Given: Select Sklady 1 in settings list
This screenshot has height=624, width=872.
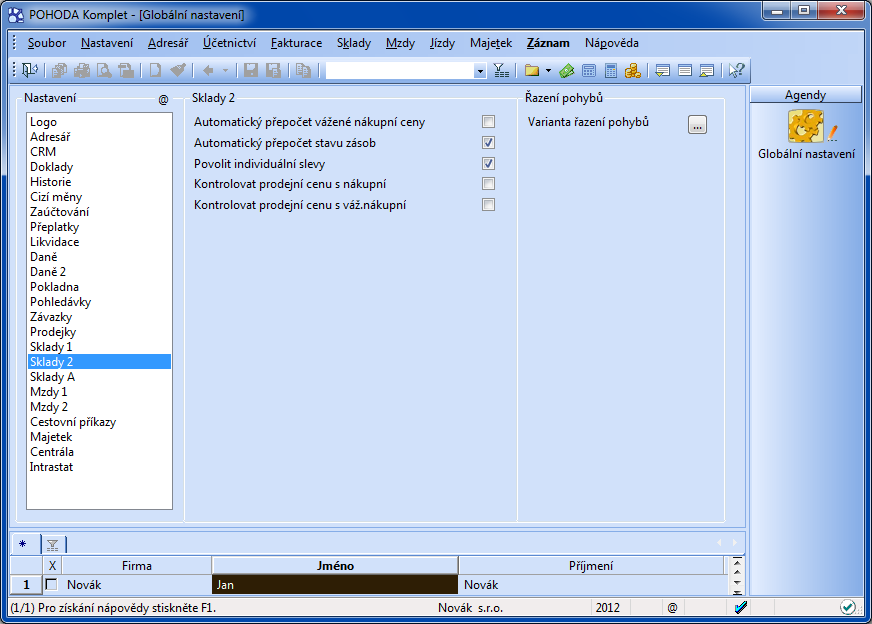Looking at the screenshot, I should [x=99, y=346].
